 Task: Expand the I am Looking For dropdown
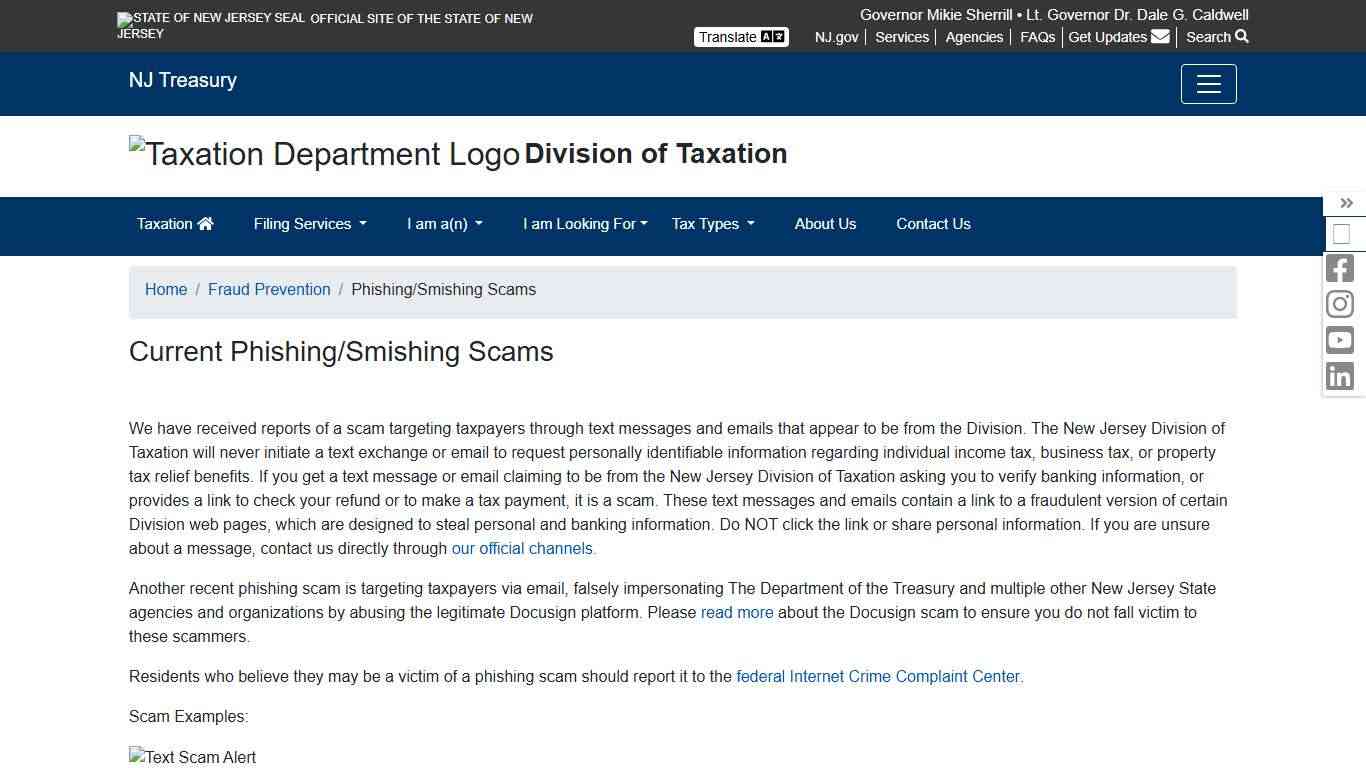585,224
